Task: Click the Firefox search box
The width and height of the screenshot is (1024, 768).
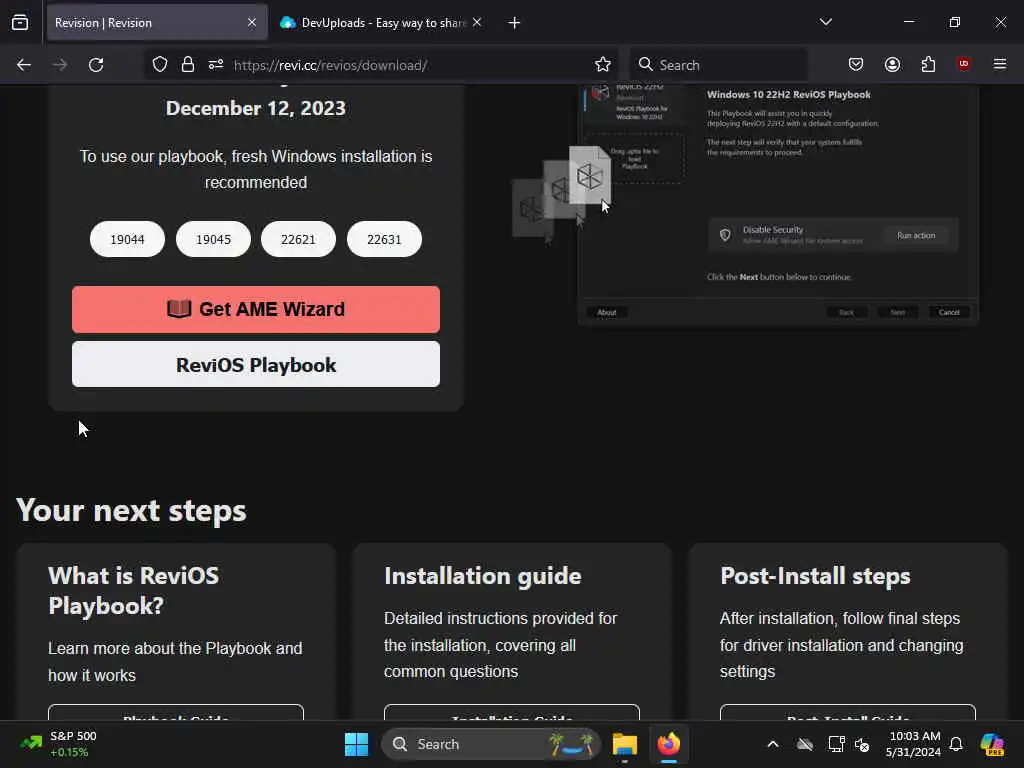Action: coord(718,65)
